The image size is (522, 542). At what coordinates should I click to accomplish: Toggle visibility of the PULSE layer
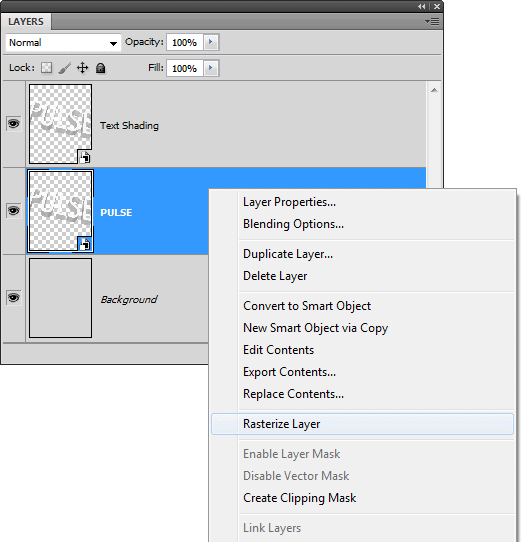pyautogui.click(x=13, y=211)
